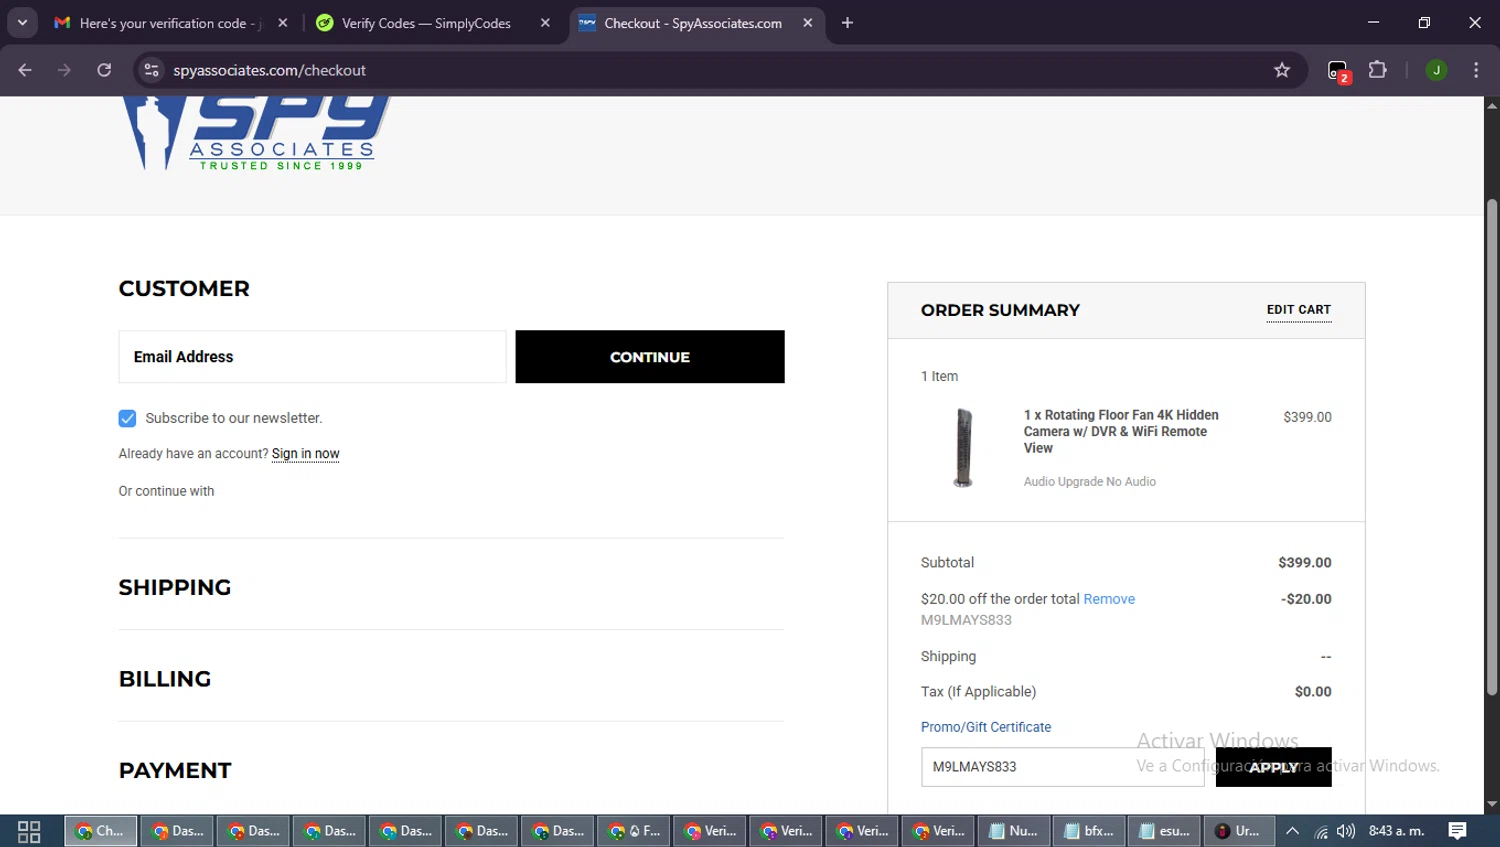Click the page vertical scrollbar
1500x847 pixels.
click(x=1491, y=447)
